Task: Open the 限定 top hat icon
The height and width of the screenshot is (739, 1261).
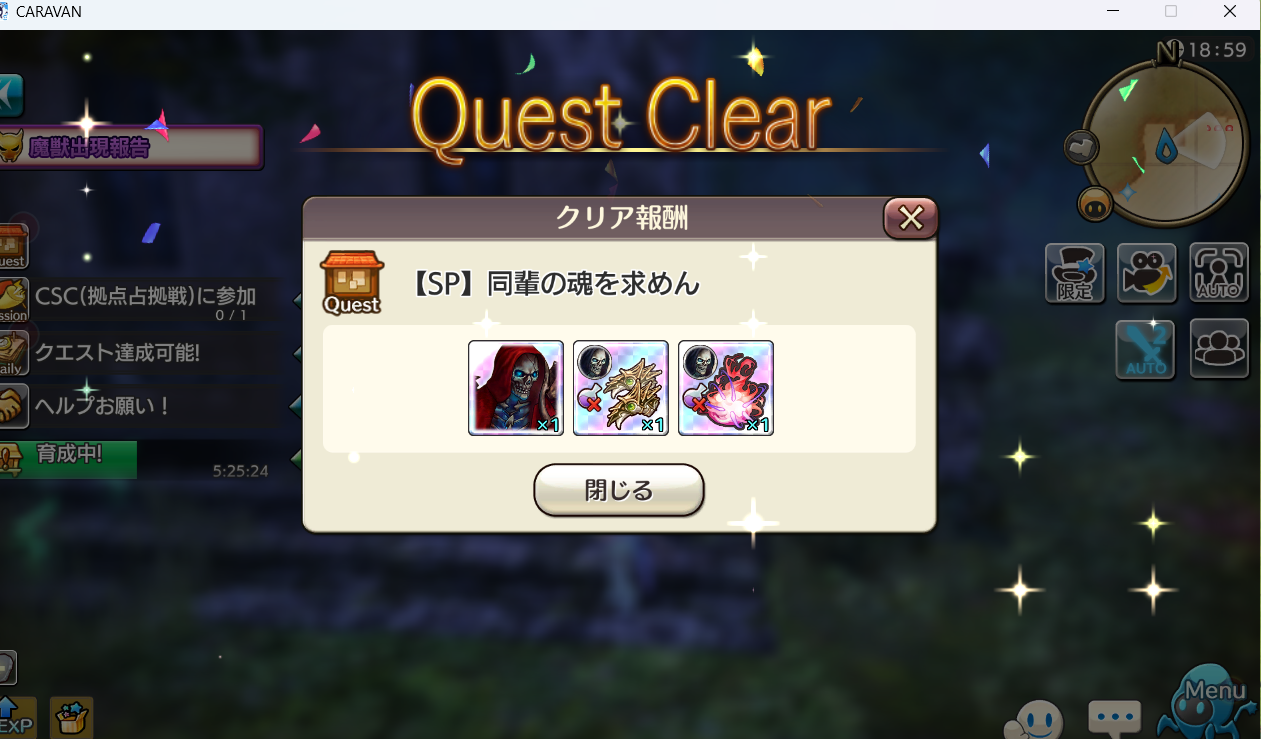Action: pyautogui.click(x=1075, y=273)
